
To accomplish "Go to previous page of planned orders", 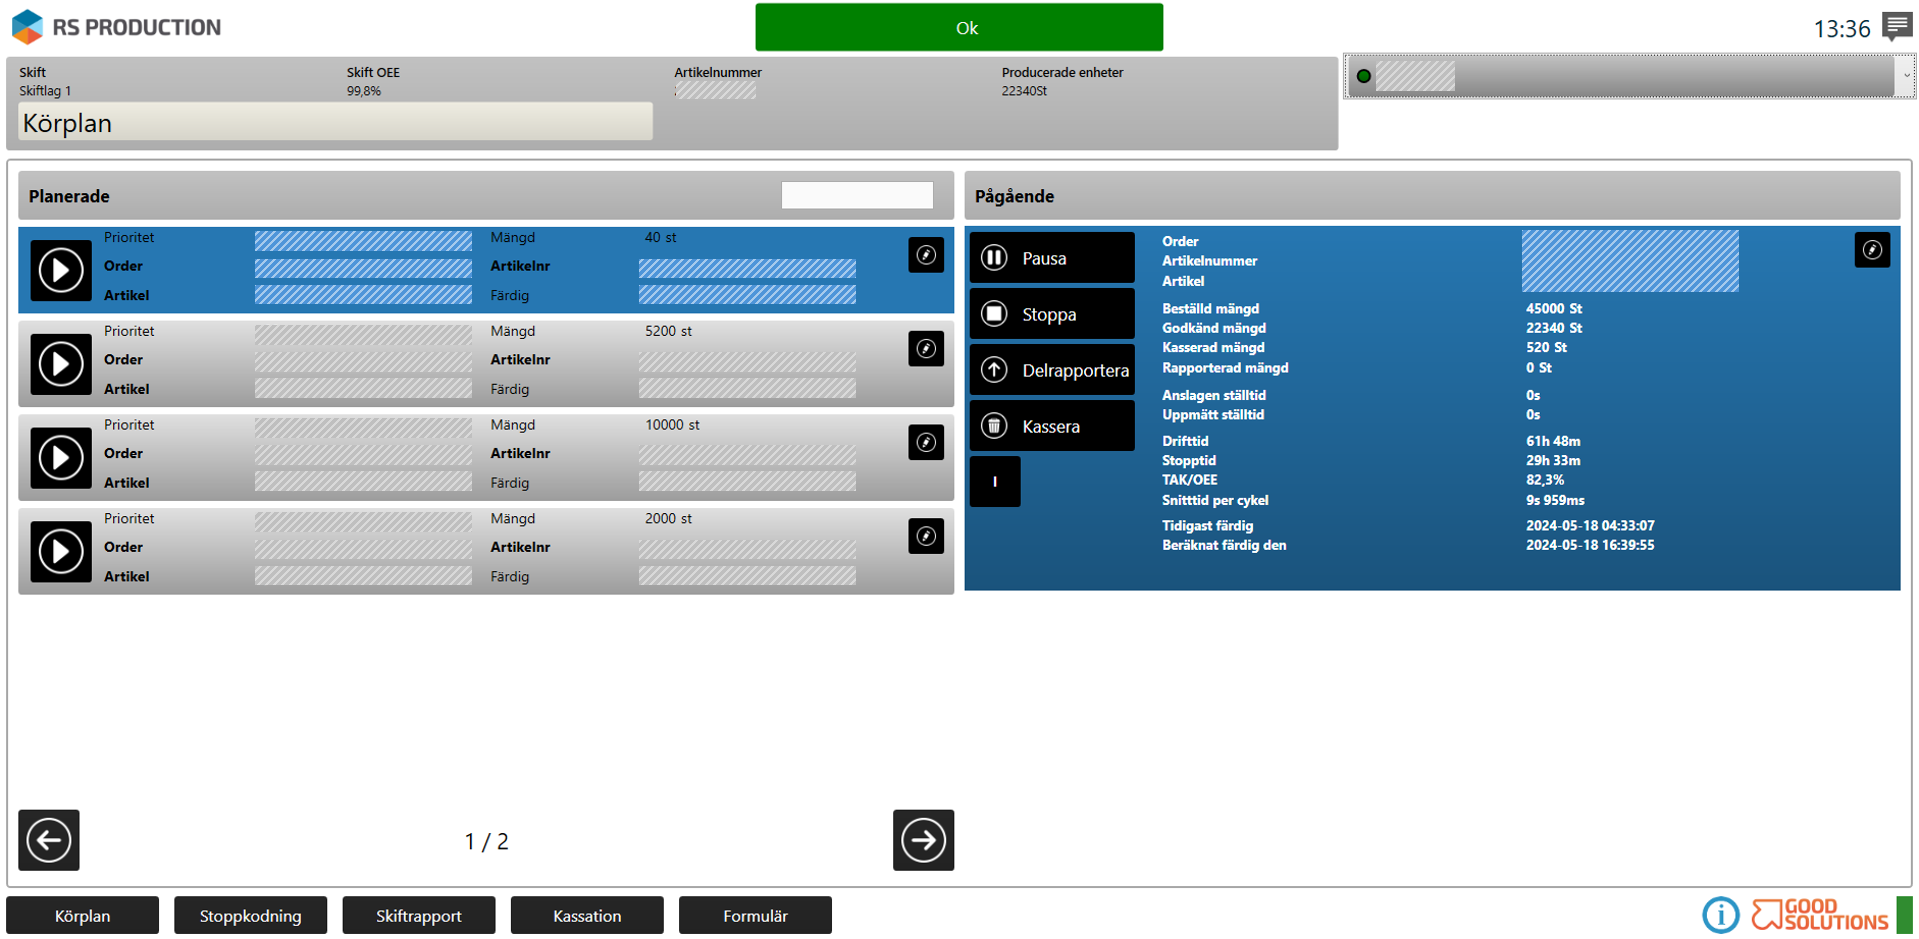I will click(49, 840).
